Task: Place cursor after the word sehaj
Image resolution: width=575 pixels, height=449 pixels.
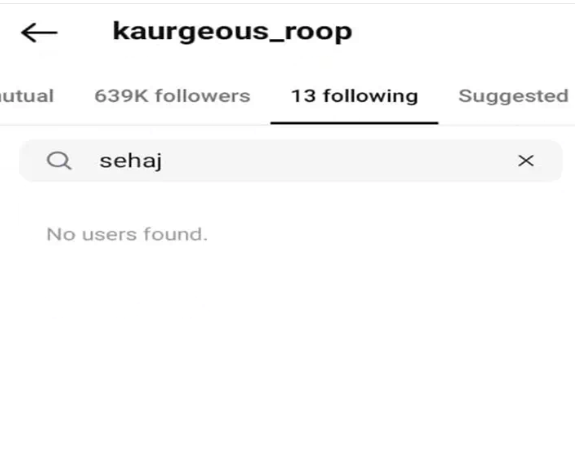Action: [x=164, y=161]
